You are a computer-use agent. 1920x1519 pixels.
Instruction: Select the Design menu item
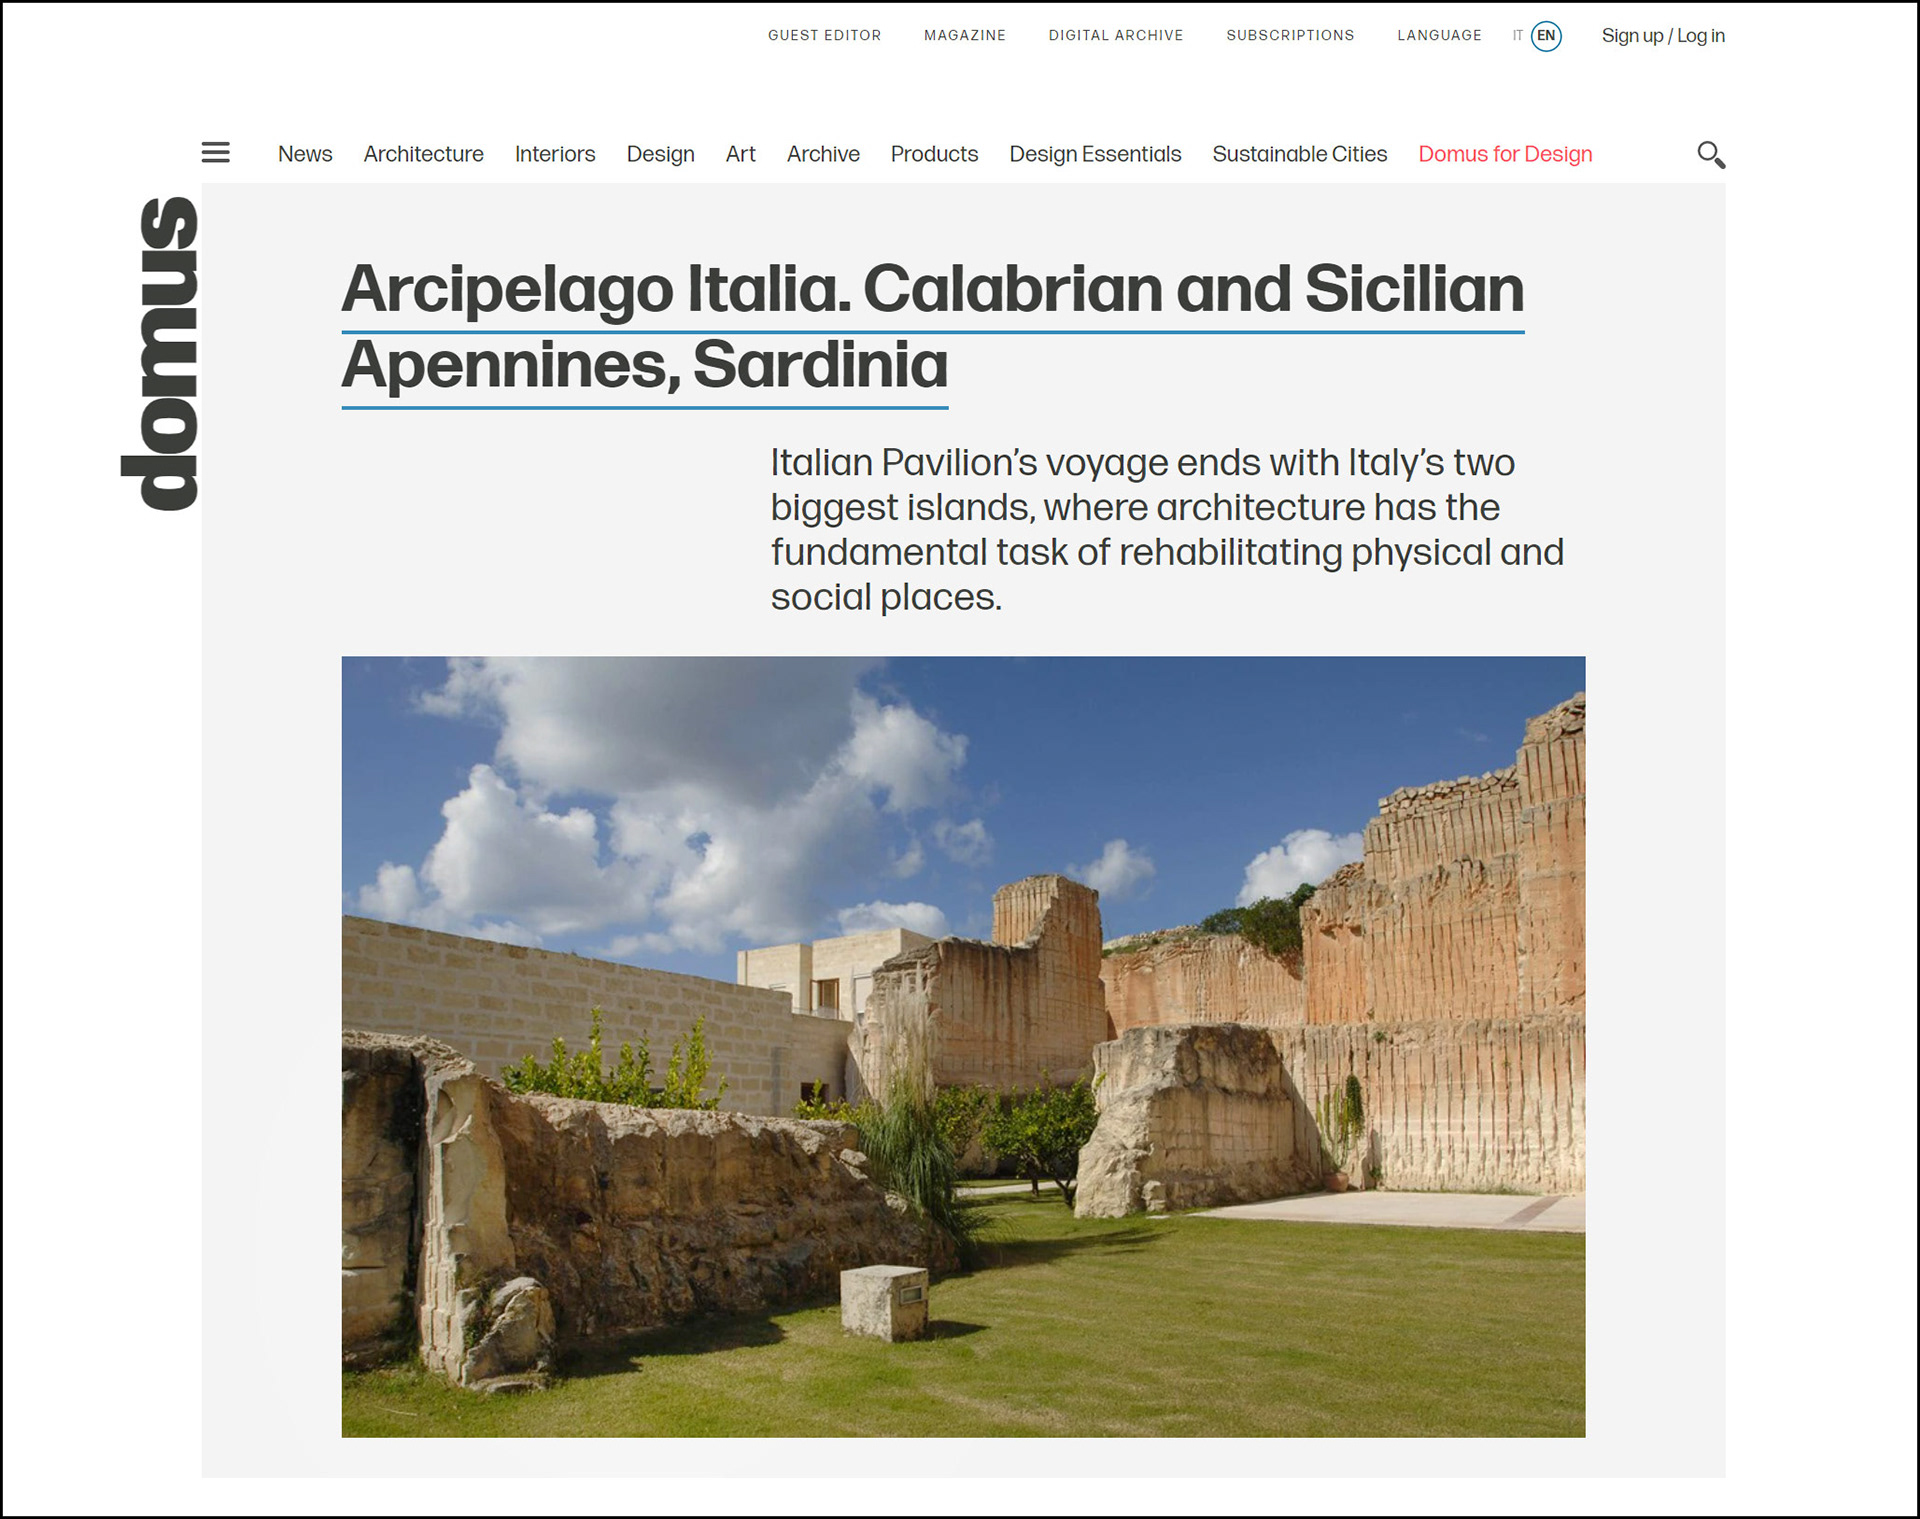660,154
